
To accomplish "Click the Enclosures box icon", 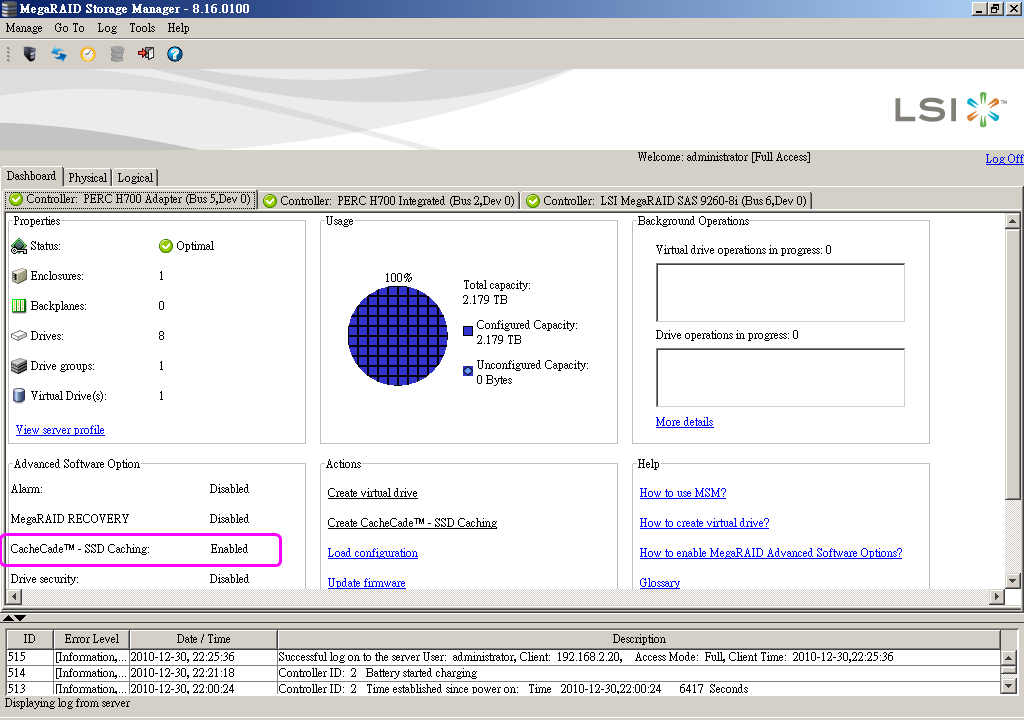I will coord(19,276).
